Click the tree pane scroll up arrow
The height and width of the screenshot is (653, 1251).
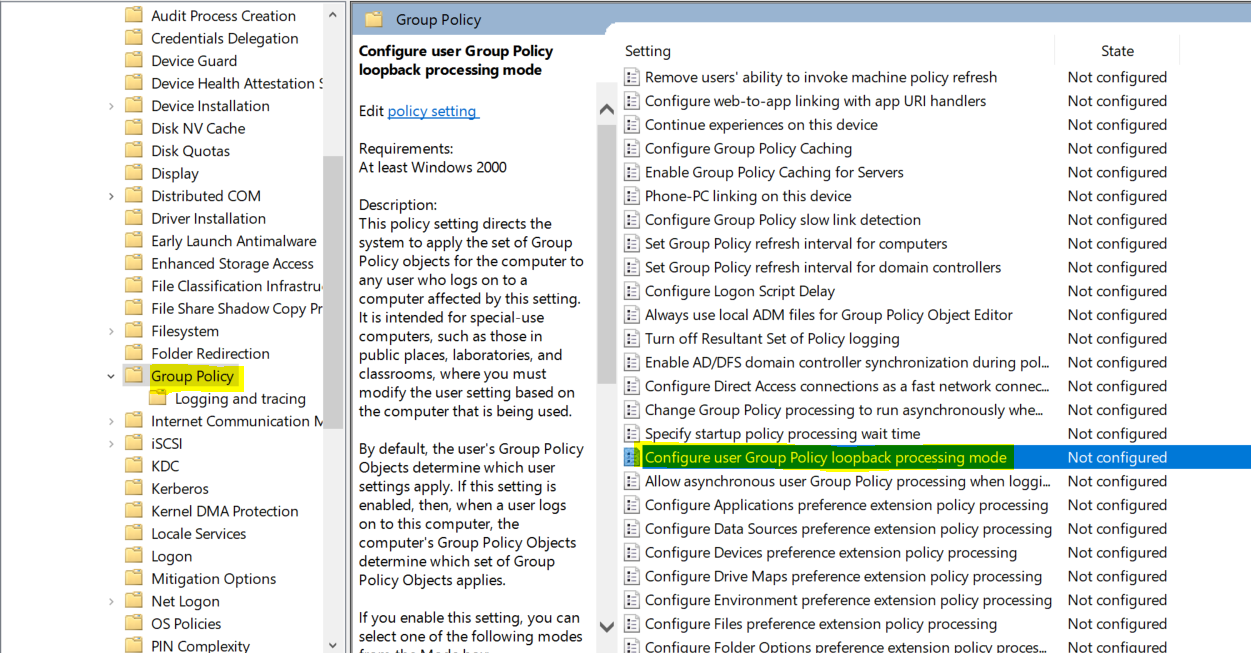point(333,16)
